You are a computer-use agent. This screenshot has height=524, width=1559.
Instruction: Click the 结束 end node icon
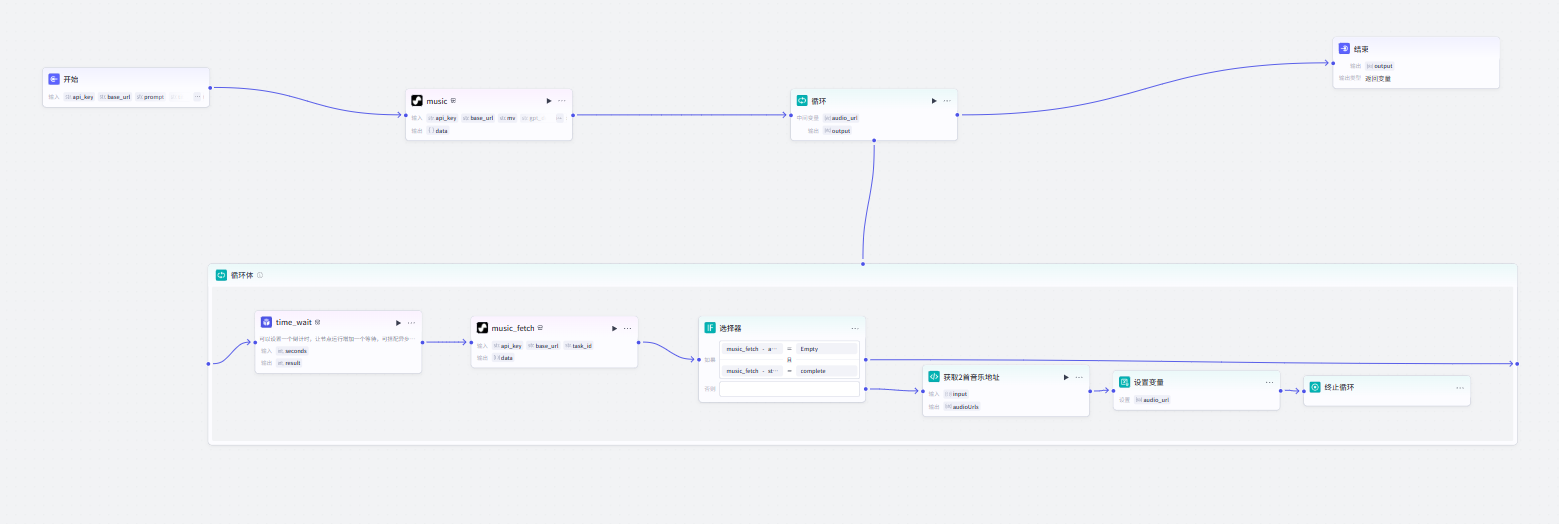(1344, 49)
